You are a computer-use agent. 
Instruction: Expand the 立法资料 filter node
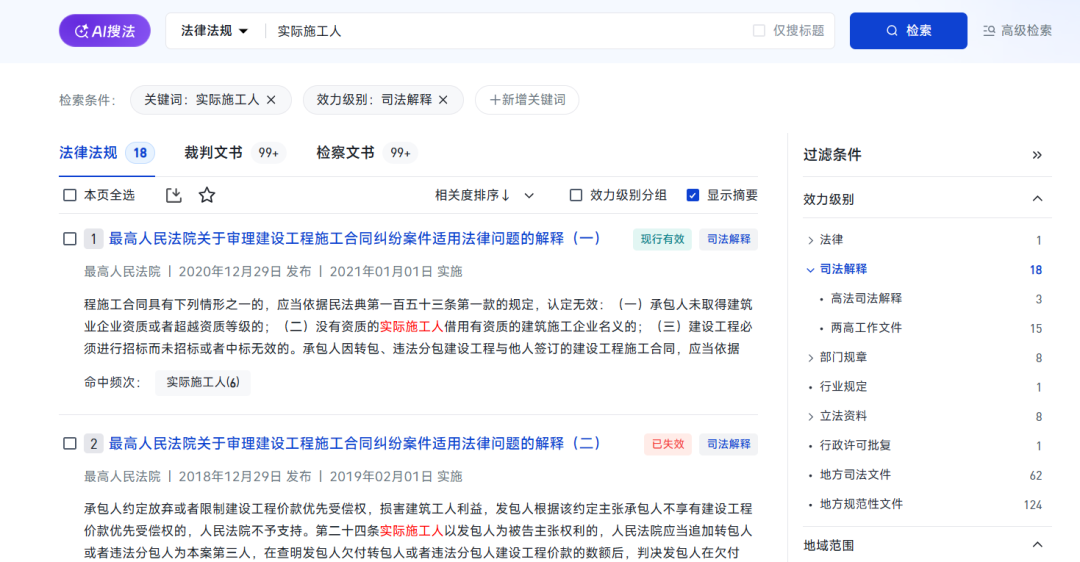pyautogui.click(x=811, y=417)
